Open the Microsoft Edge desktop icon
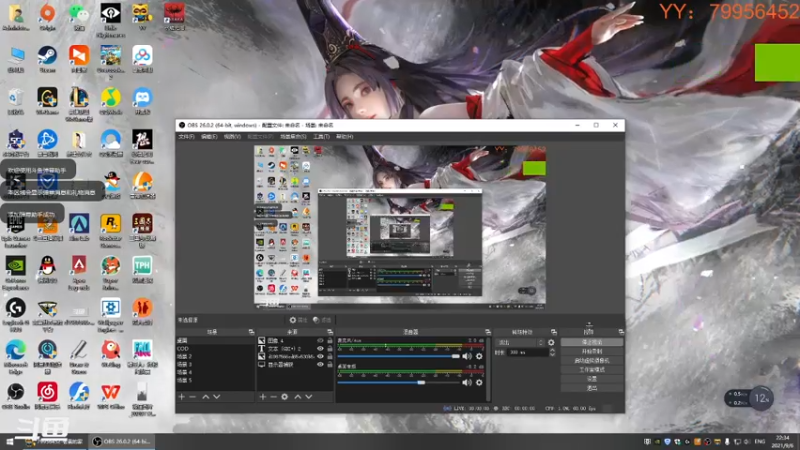Screen dimensions: 800x450 [16, 357]
